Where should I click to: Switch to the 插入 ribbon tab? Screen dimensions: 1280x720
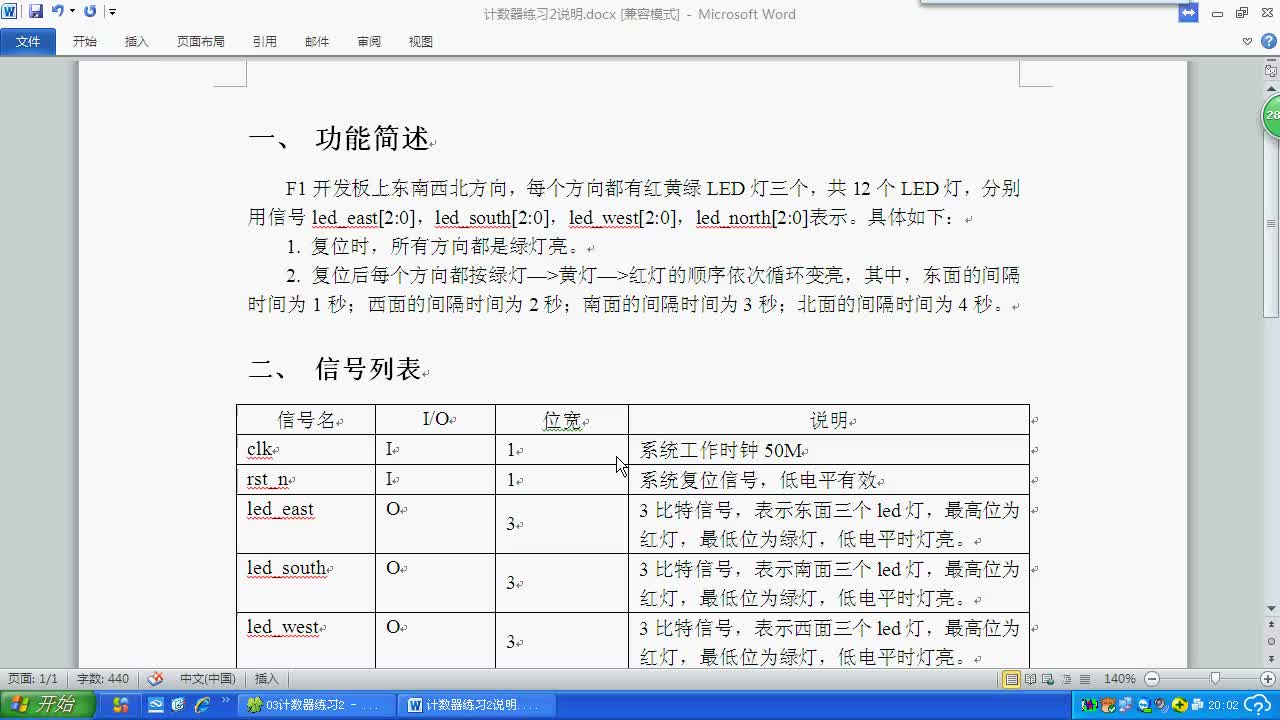point(137,41)
